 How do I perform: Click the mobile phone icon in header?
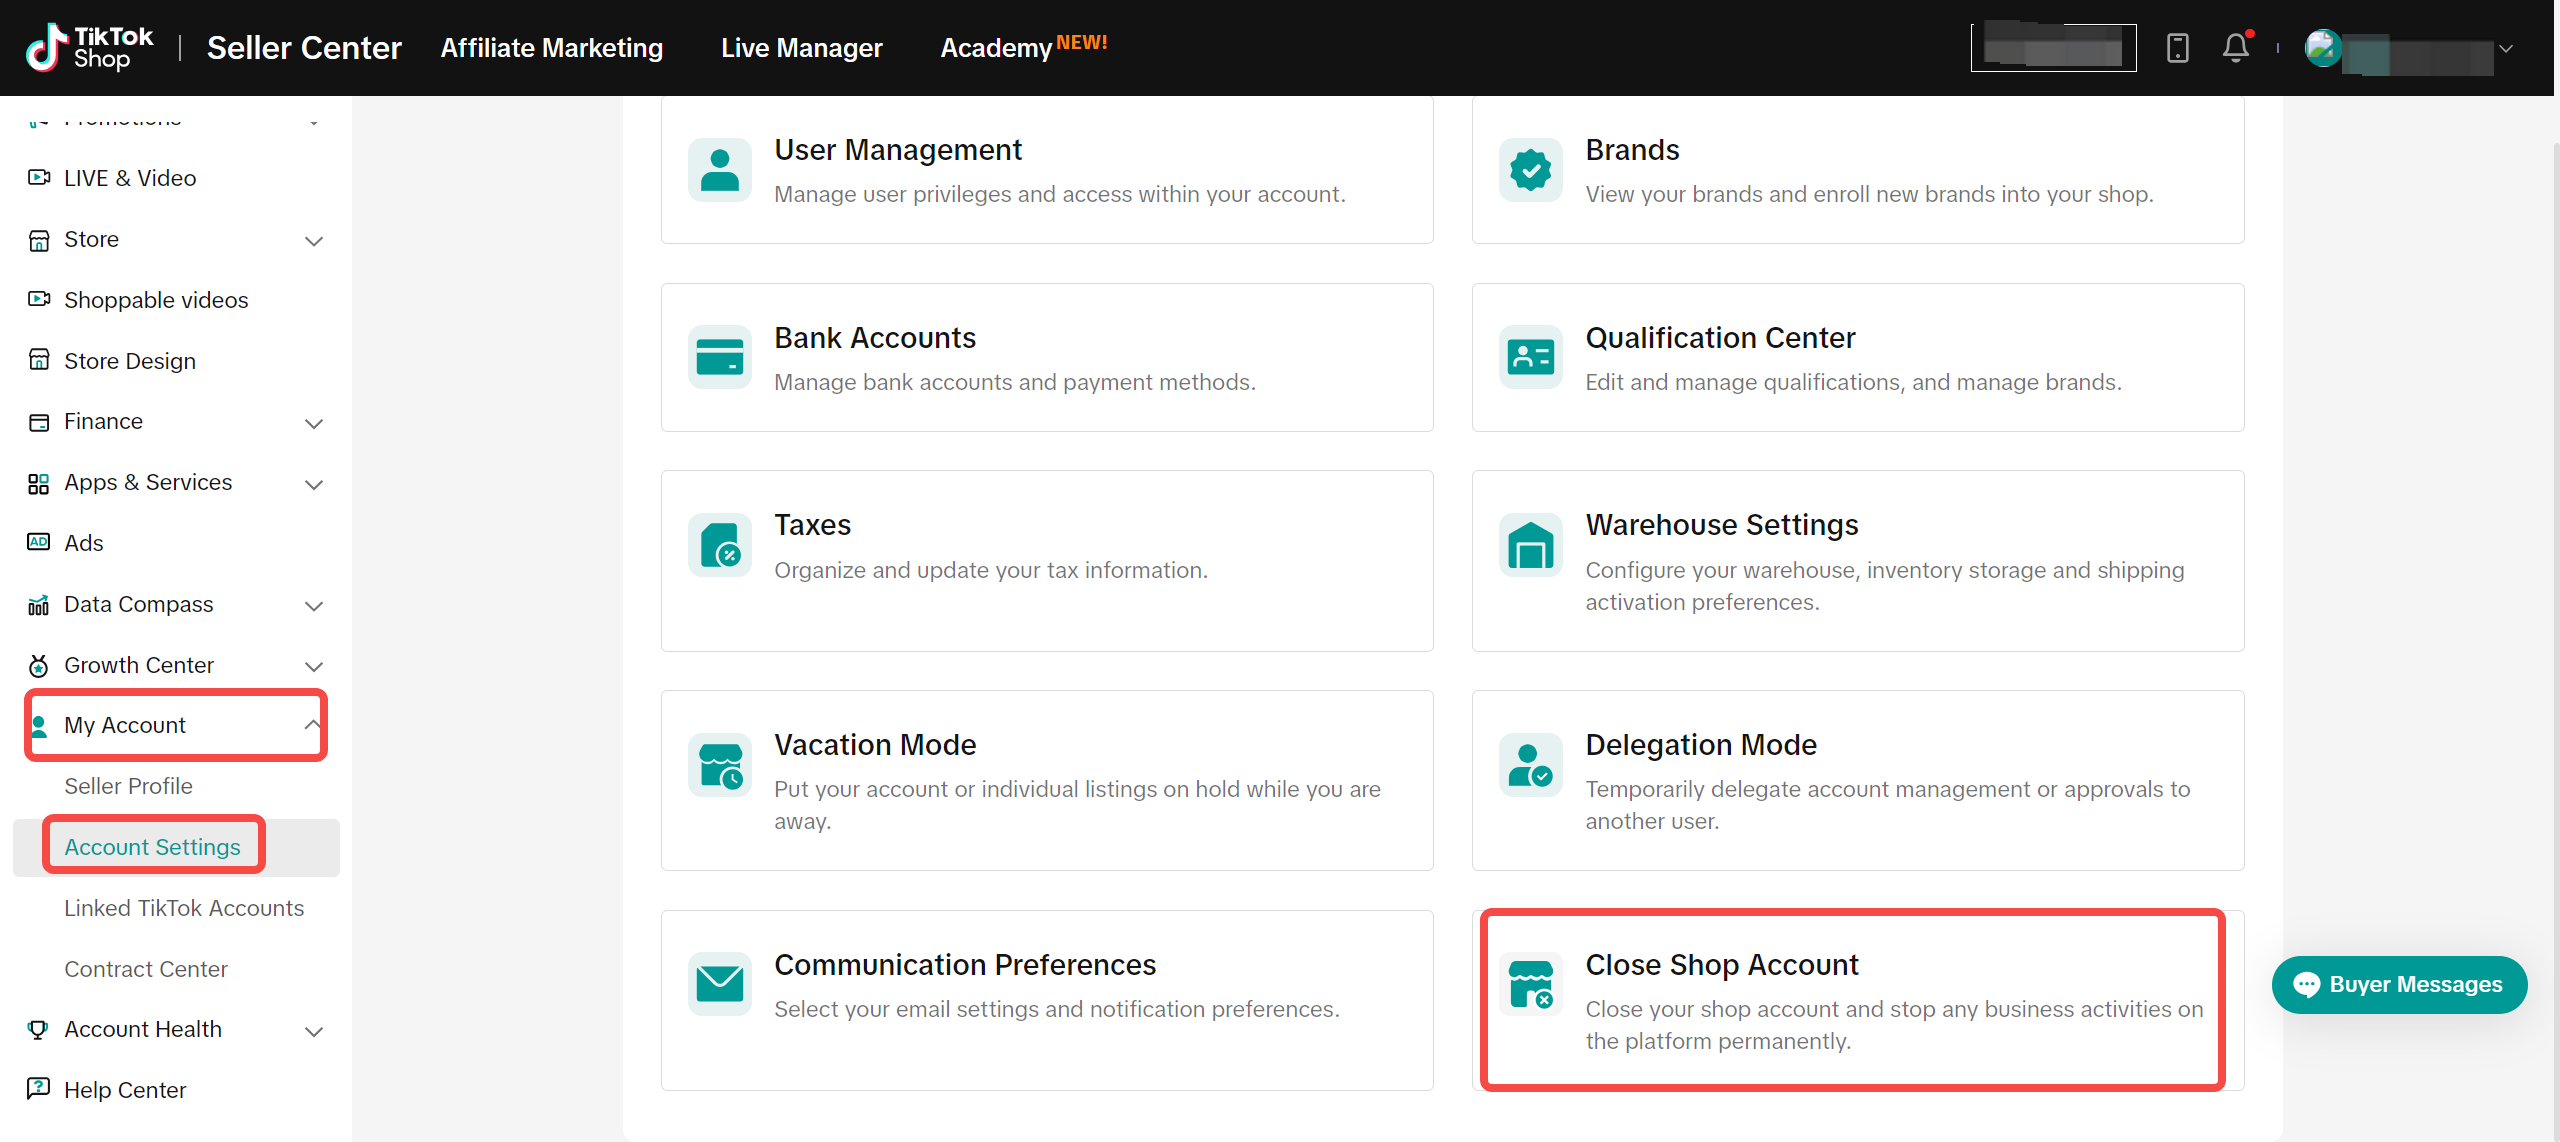coord(2177,48)
